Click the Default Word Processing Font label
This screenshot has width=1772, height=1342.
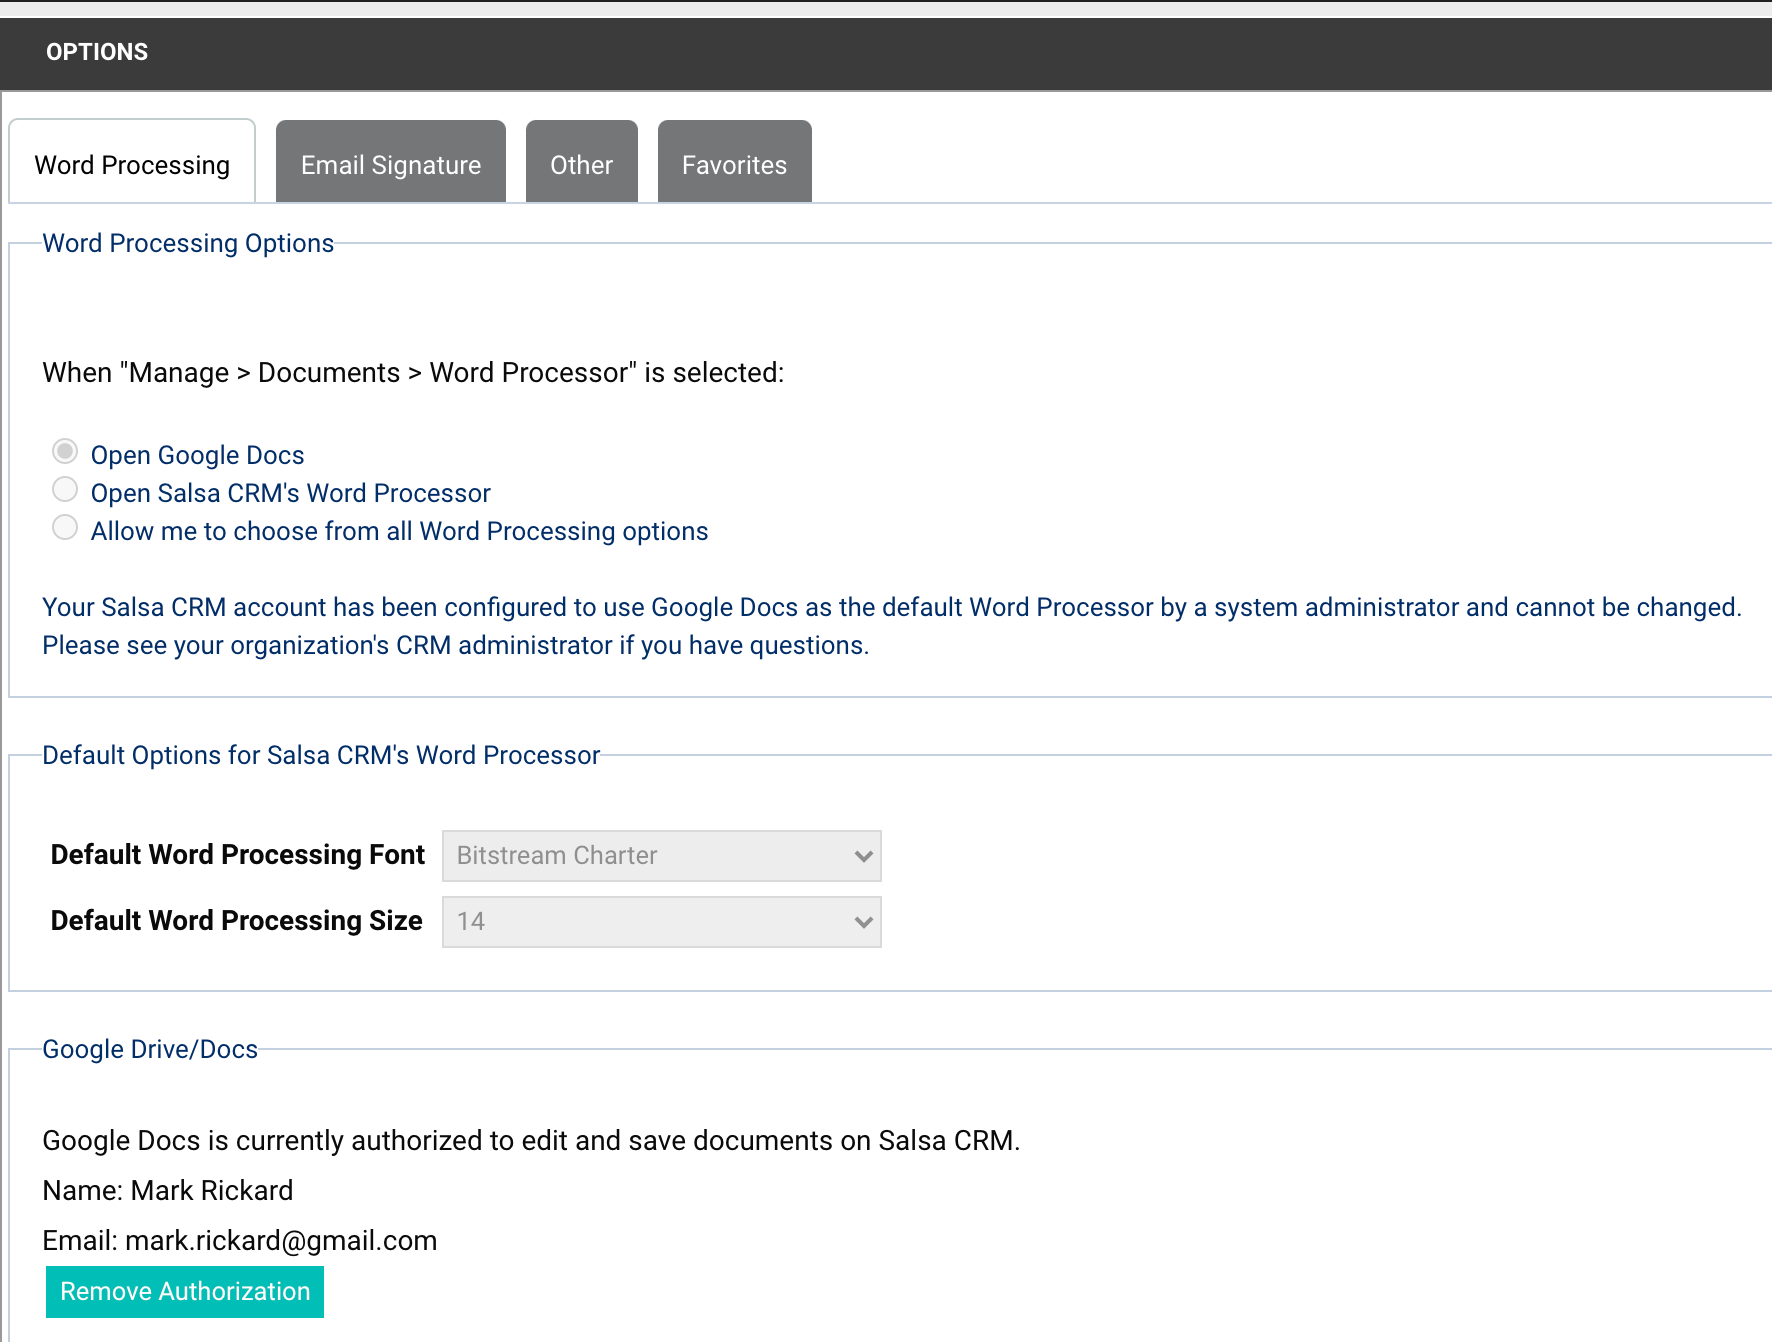[x=238, y=855]
